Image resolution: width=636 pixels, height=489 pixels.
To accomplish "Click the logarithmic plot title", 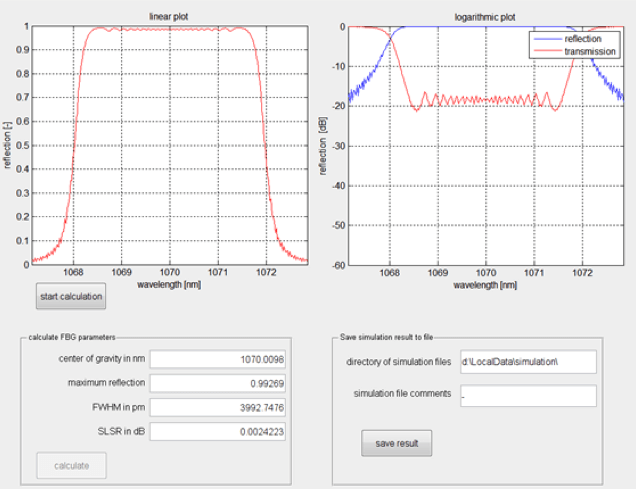I will [485, 18].
